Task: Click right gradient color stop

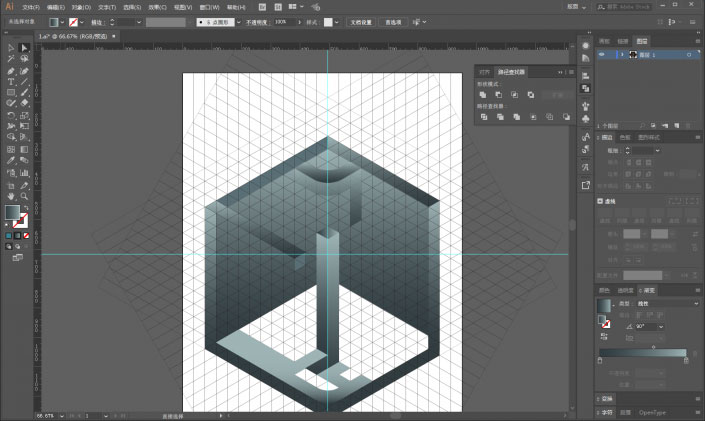Action: (x=686, y=360)
